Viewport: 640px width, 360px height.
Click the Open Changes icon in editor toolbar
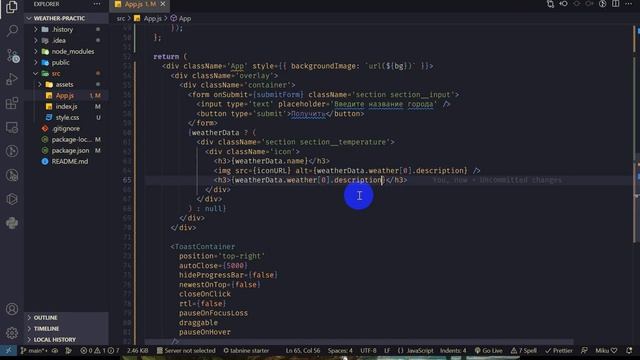550,4
